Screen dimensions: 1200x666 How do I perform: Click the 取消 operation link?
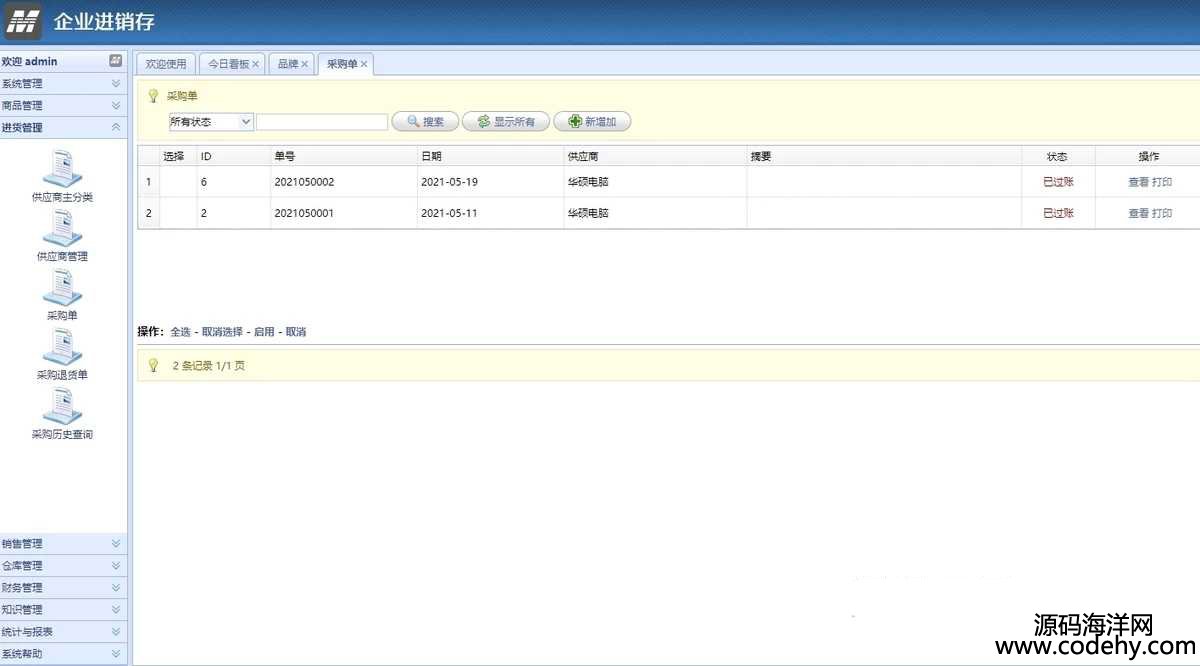[296, 332]
